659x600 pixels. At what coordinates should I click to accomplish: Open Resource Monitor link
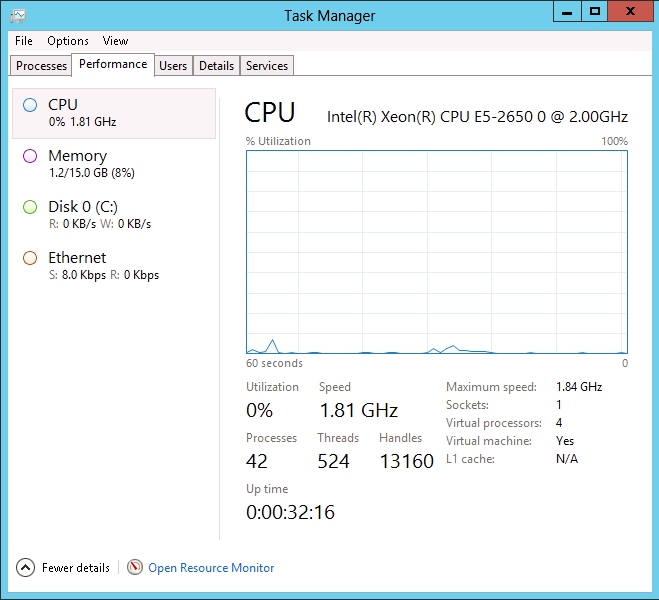coord(211,568)
